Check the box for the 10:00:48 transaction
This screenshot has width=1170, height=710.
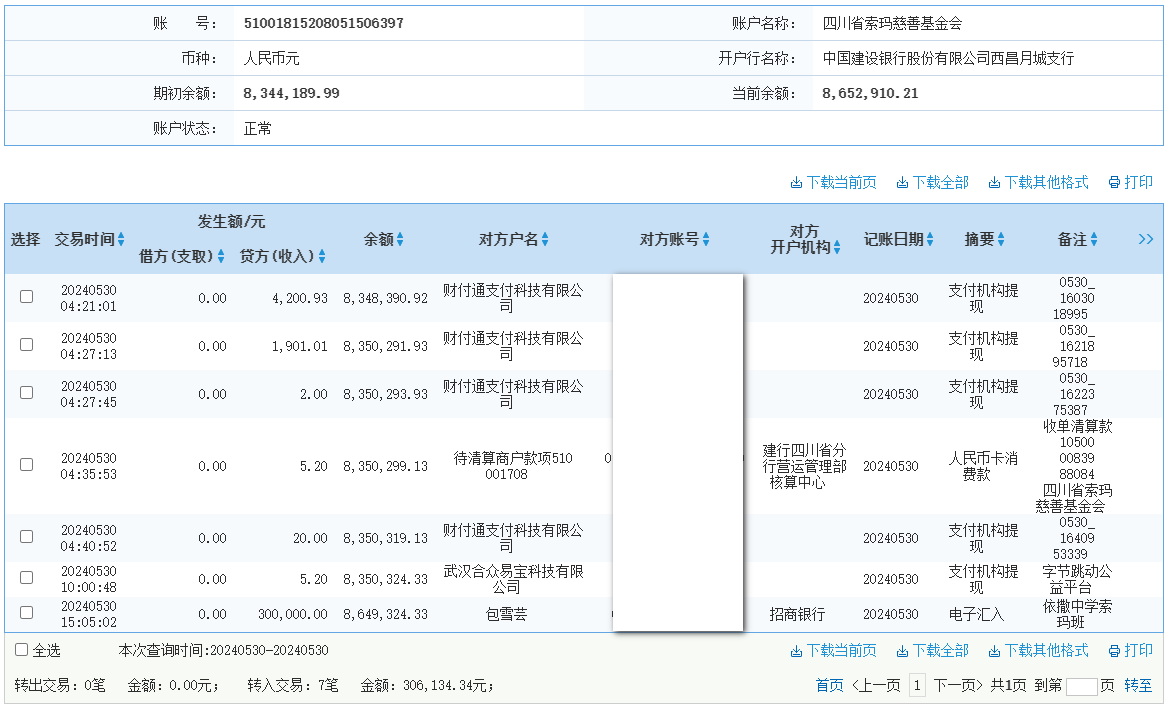[26, 577]
